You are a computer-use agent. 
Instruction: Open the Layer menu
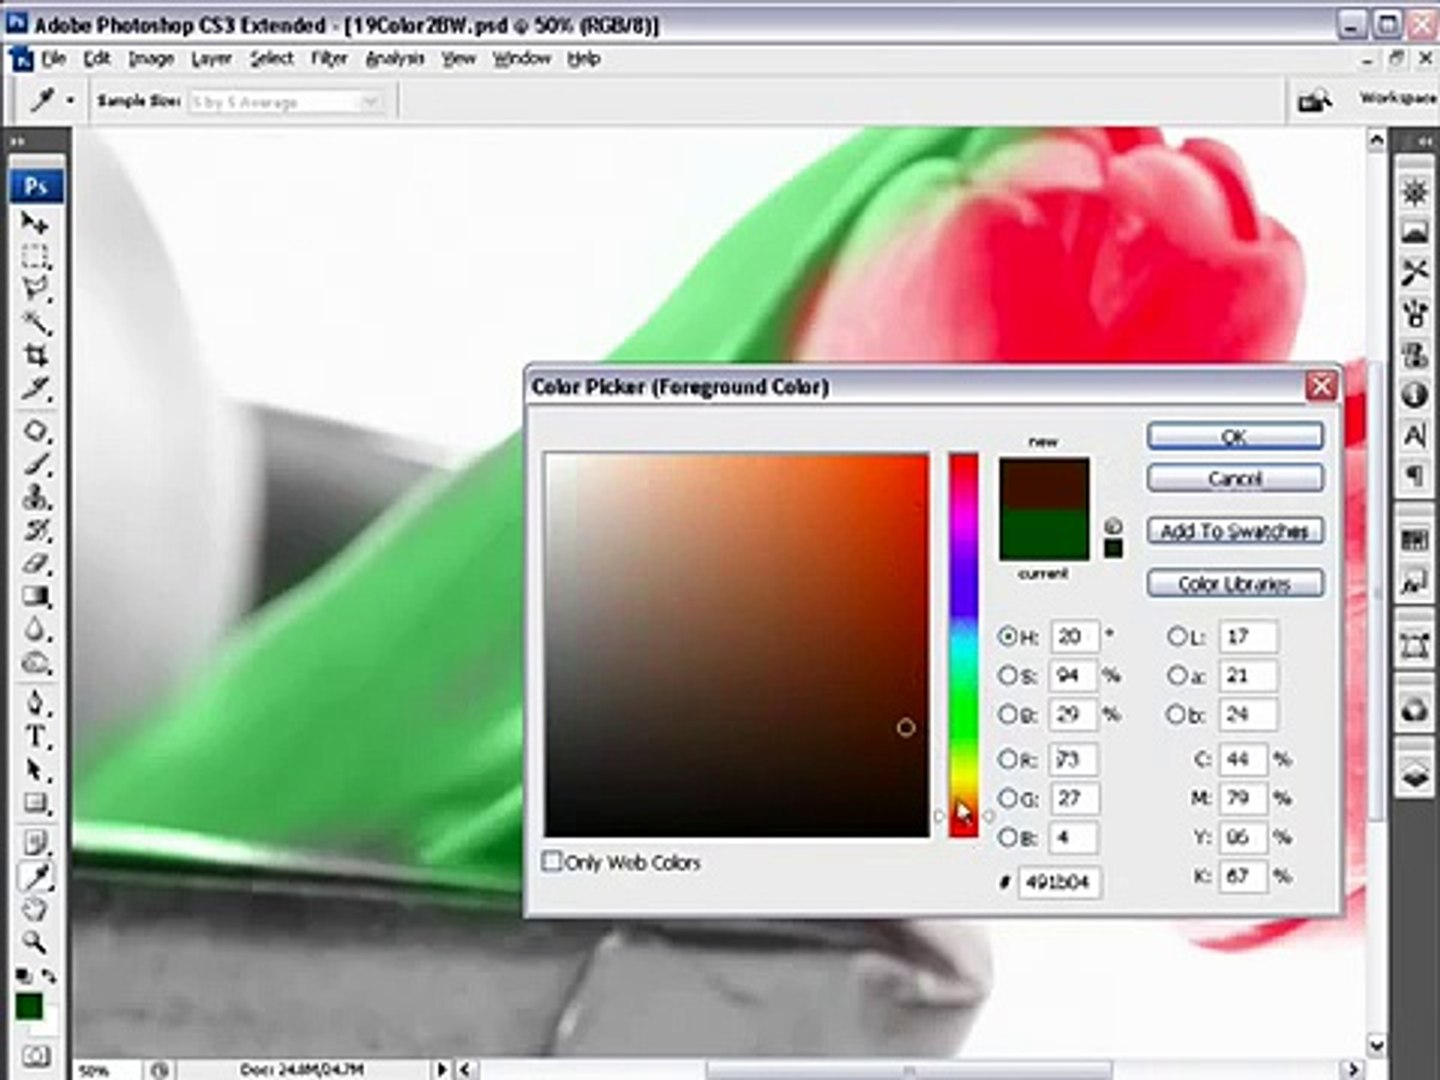211,59
